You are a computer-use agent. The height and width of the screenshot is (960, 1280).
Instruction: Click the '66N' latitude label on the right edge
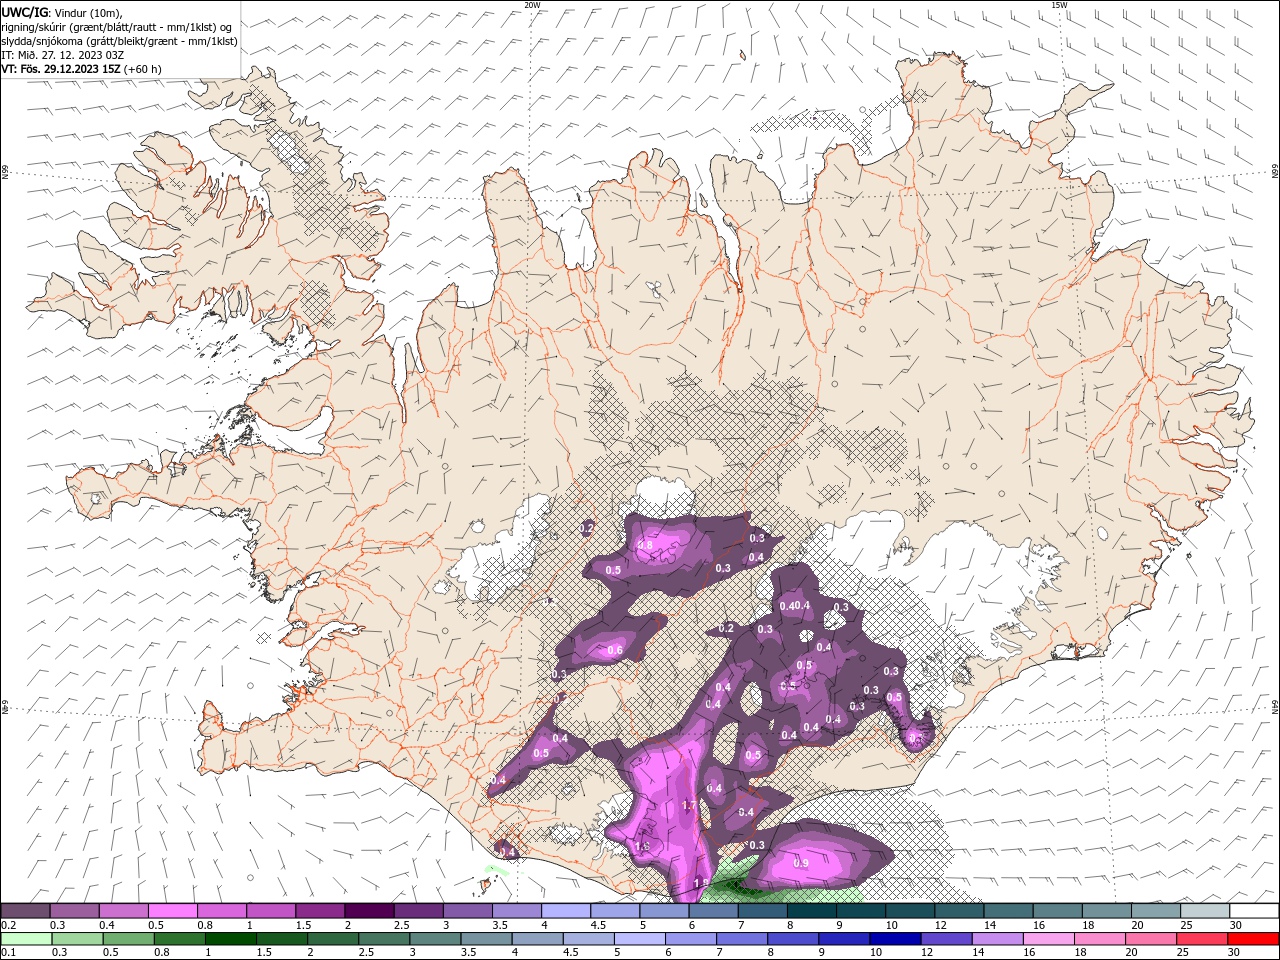(1275, 172)
